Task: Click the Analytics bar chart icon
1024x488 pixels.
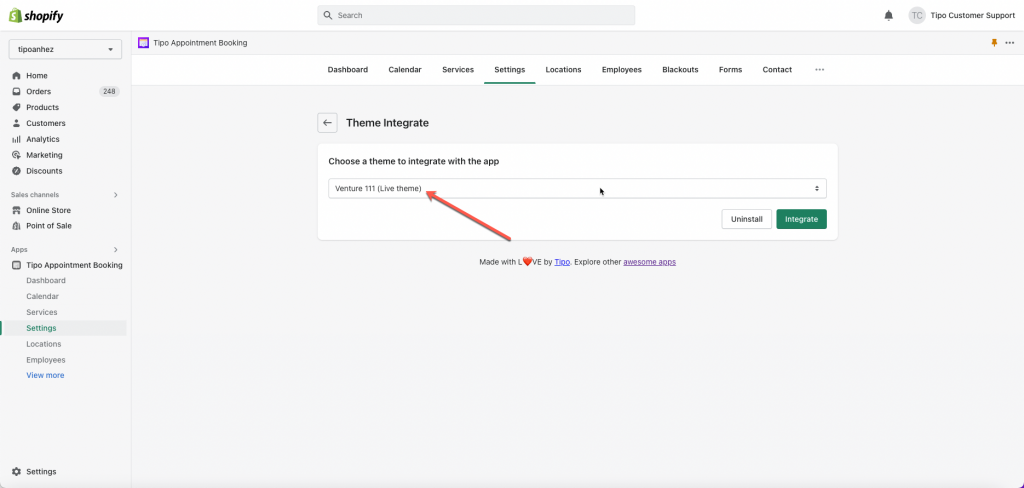Action: (16, 139)
